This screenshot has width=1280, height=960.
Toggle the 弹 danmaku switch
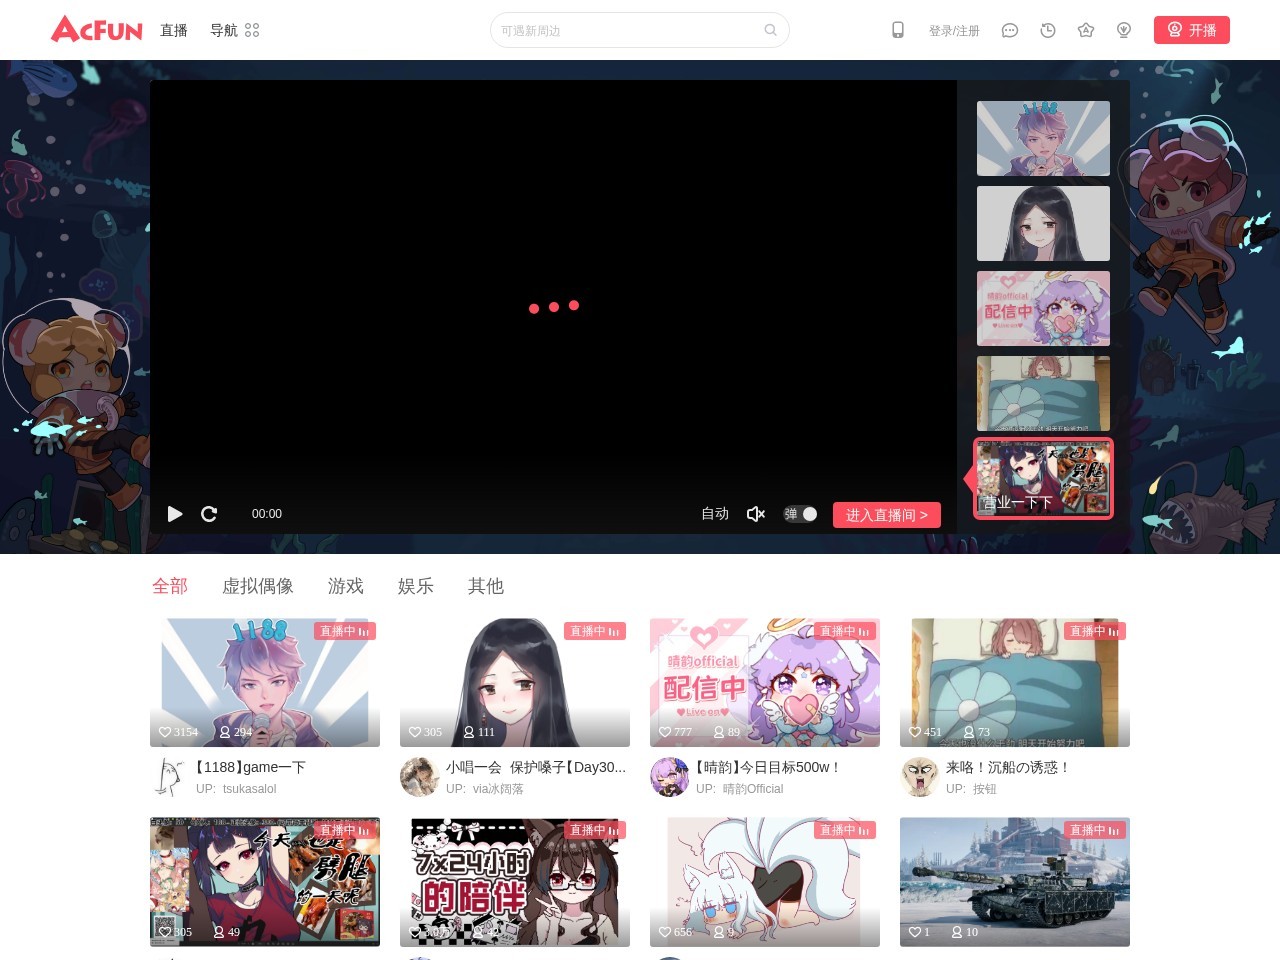click(x=800, y=514)
